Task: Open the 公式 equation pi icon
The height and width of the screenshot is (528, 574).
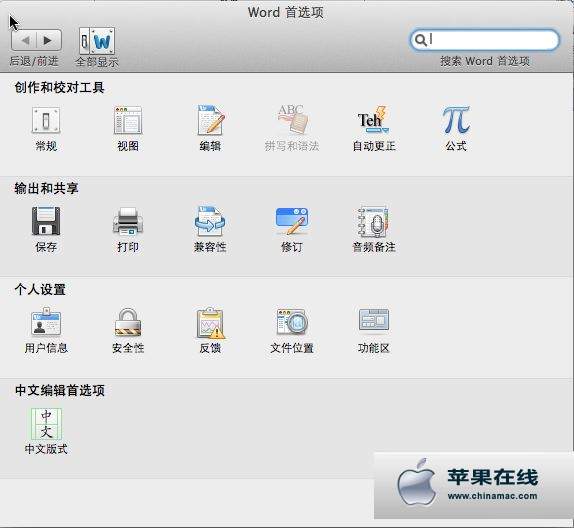Action: (456, 120)
